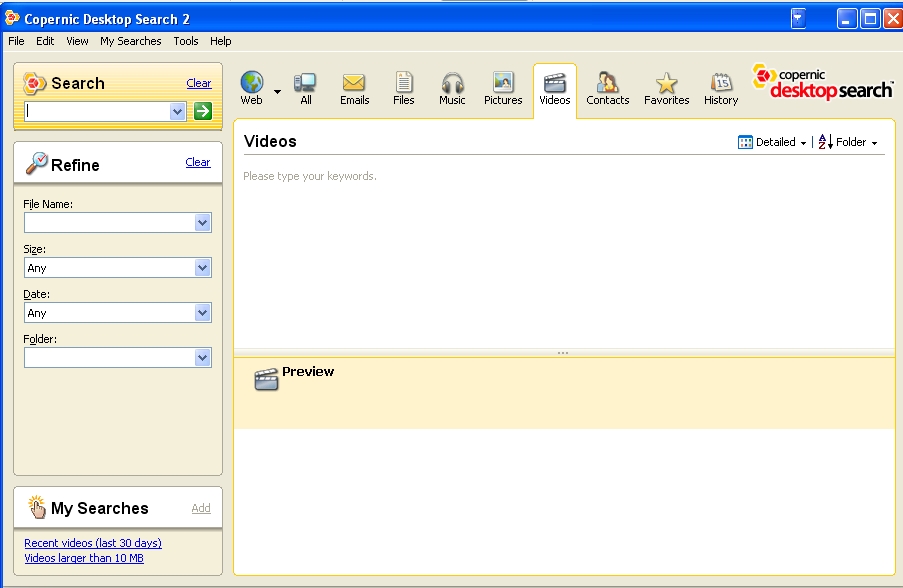This screenshot has height=588, width=903.
Task: Click into the File Name text field
Action: tap(109, 223)
